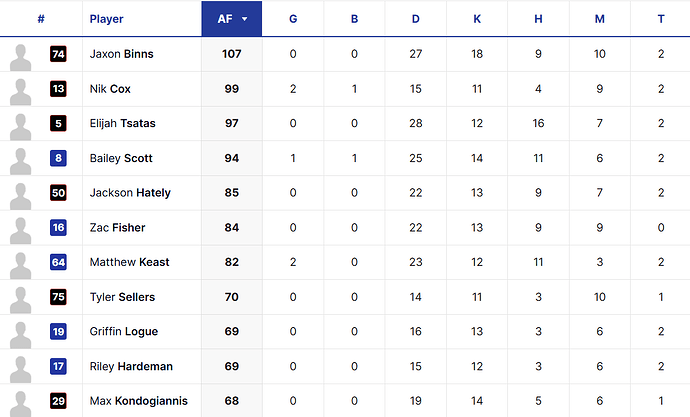
Task: Click Bailey Scott's blue number 8 badge
Action: 59,158
